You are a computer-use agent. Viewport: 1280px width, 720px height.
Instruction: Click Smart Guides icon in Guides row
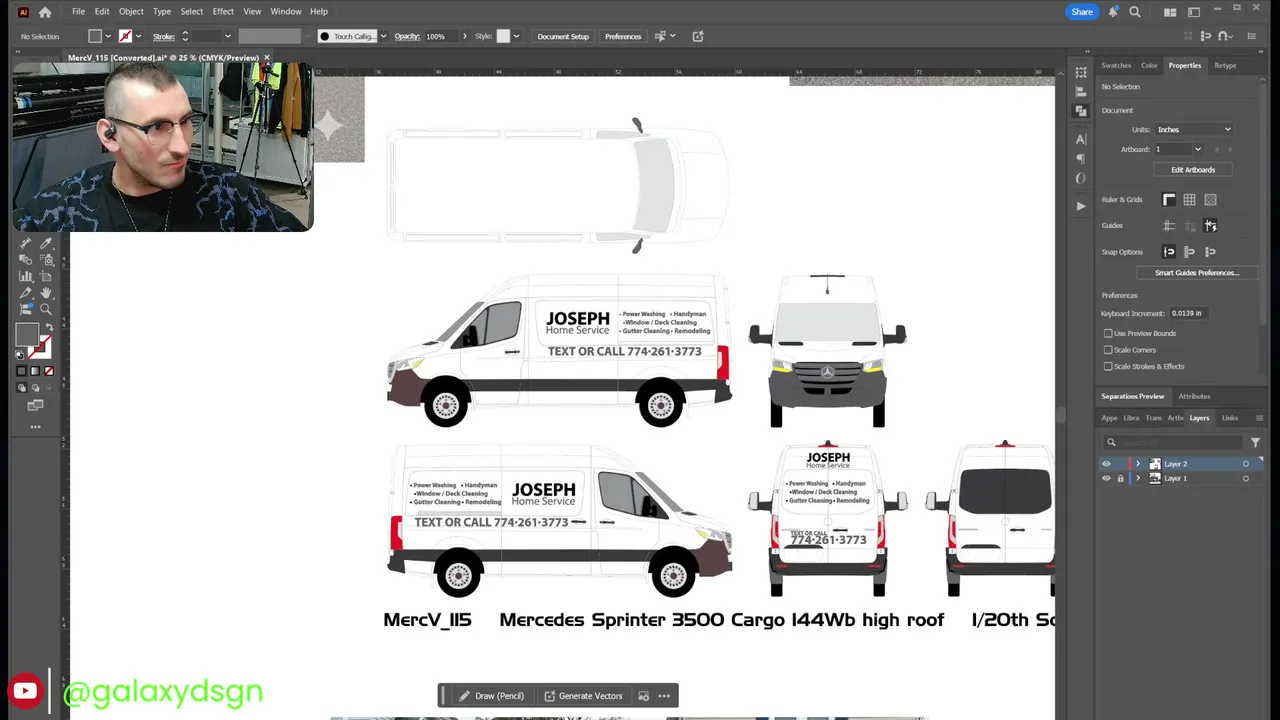tap(1210, 226)
